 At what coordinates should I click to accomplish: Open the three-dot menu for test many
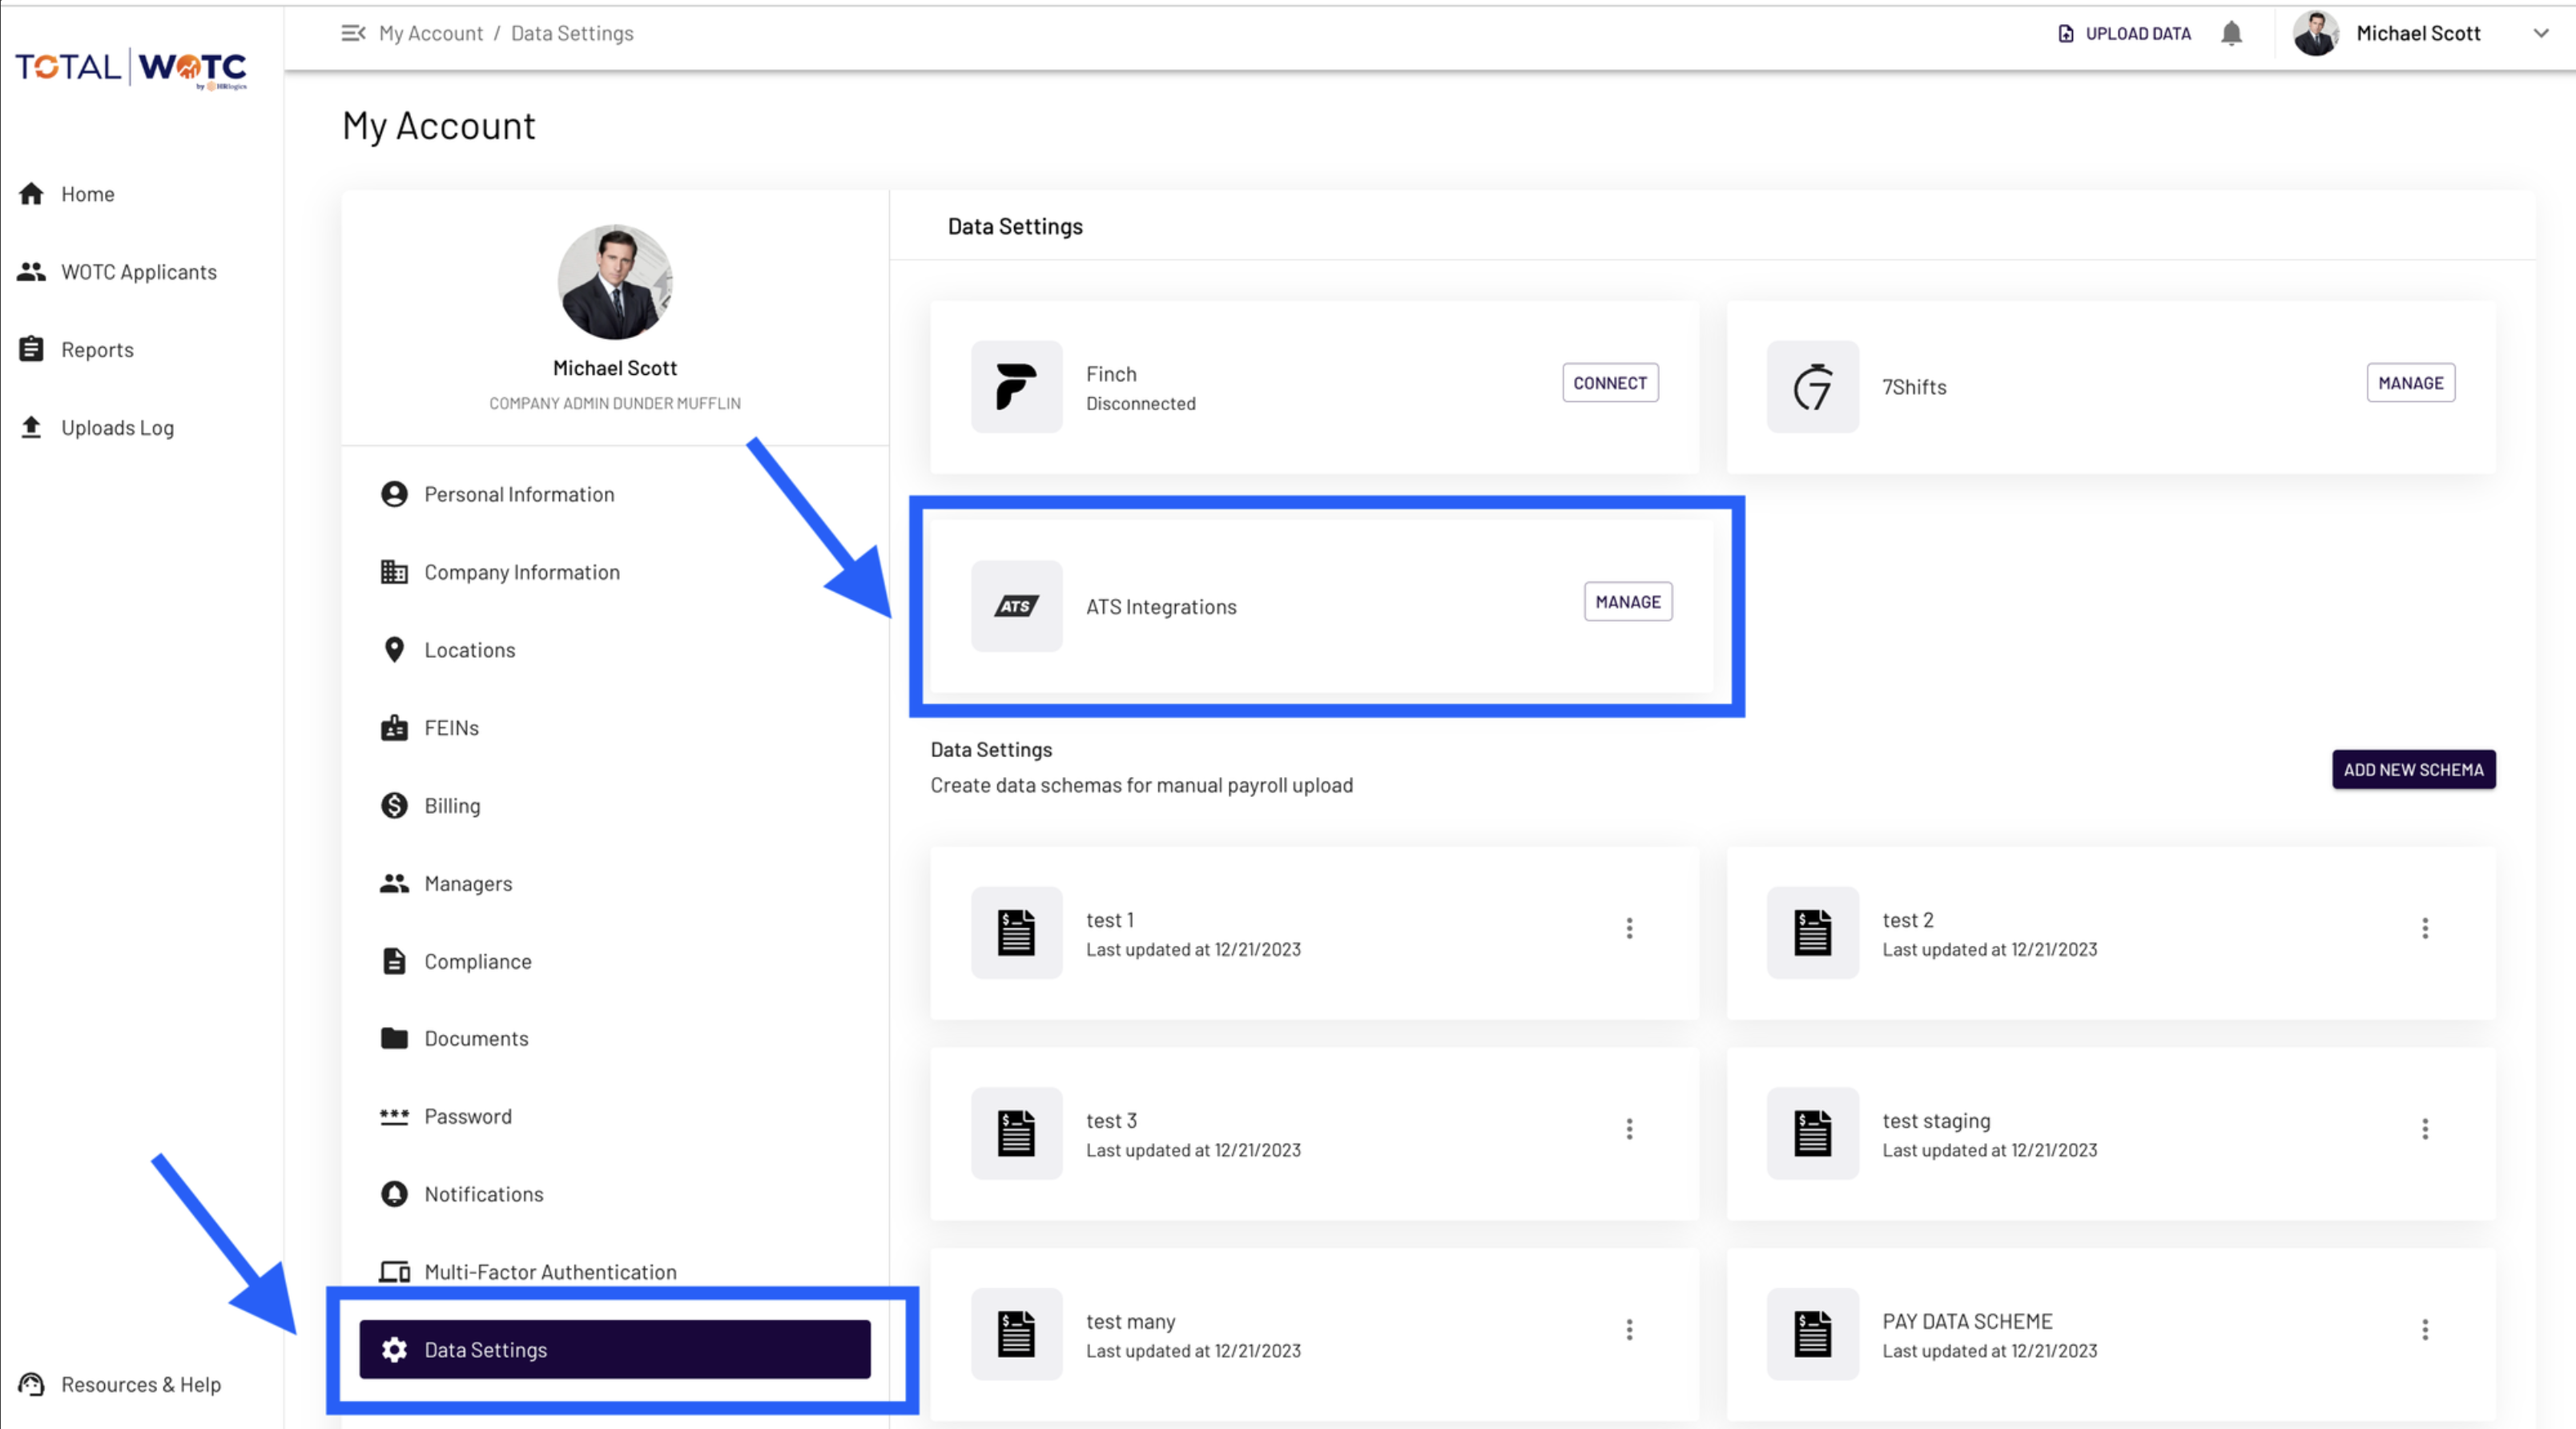click(x=1629, y=1330)
